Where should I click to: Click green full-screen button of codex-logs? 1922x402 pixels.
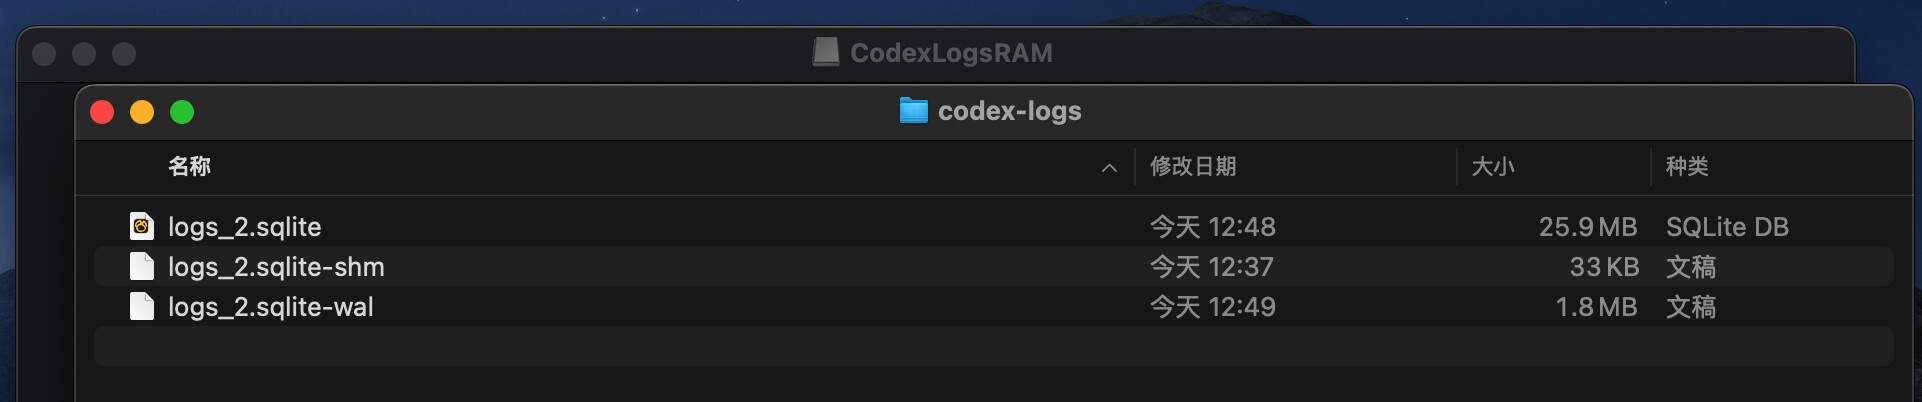tap(182, 112)
